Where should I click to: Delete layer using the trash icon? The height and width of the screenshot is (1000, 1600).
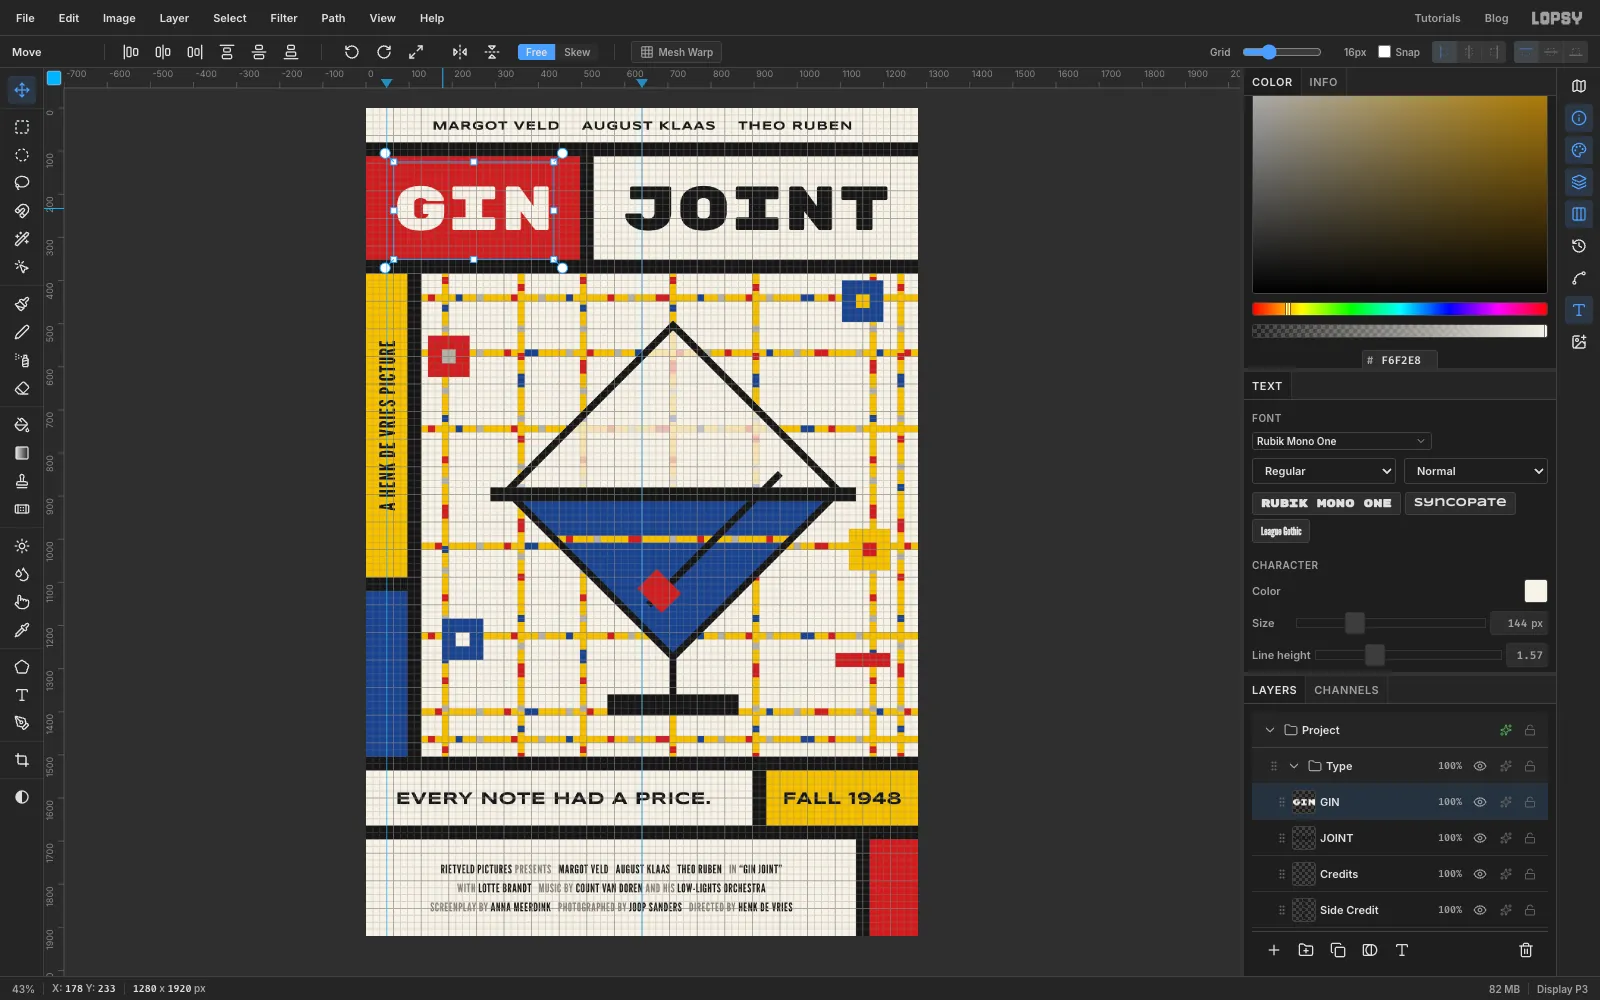(x=1526, y=950)
